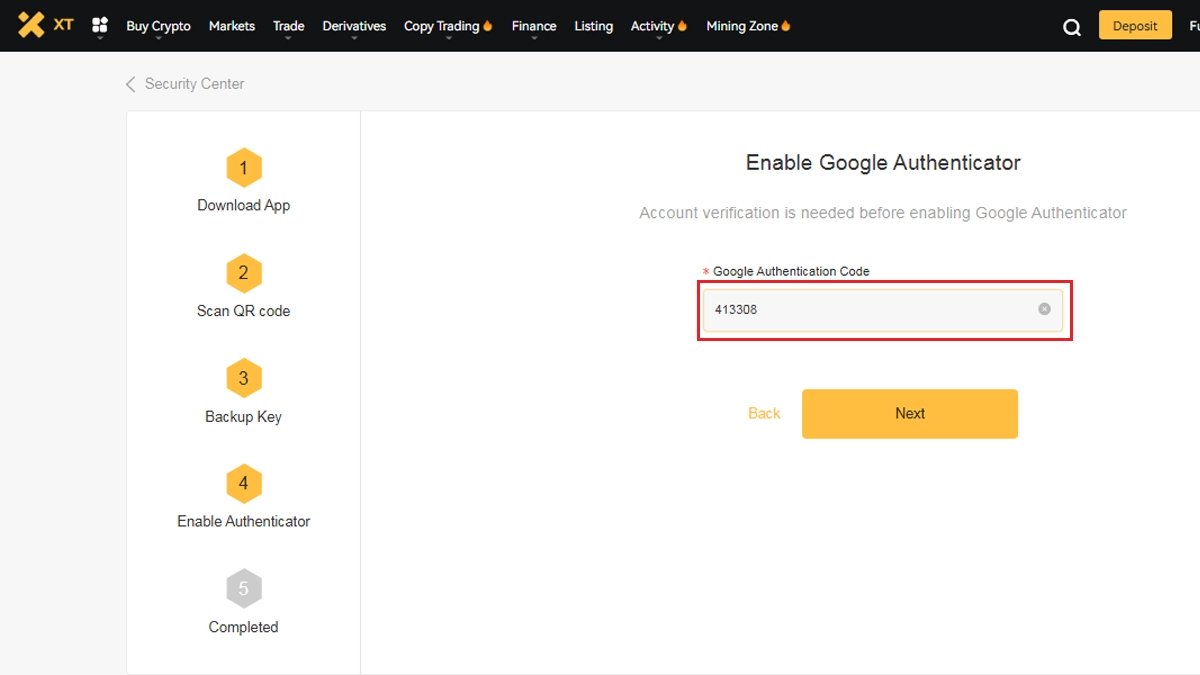Screen dimensions: 1200x675
Task: Open the apps grid menu icon
Action: pos(99,26)
